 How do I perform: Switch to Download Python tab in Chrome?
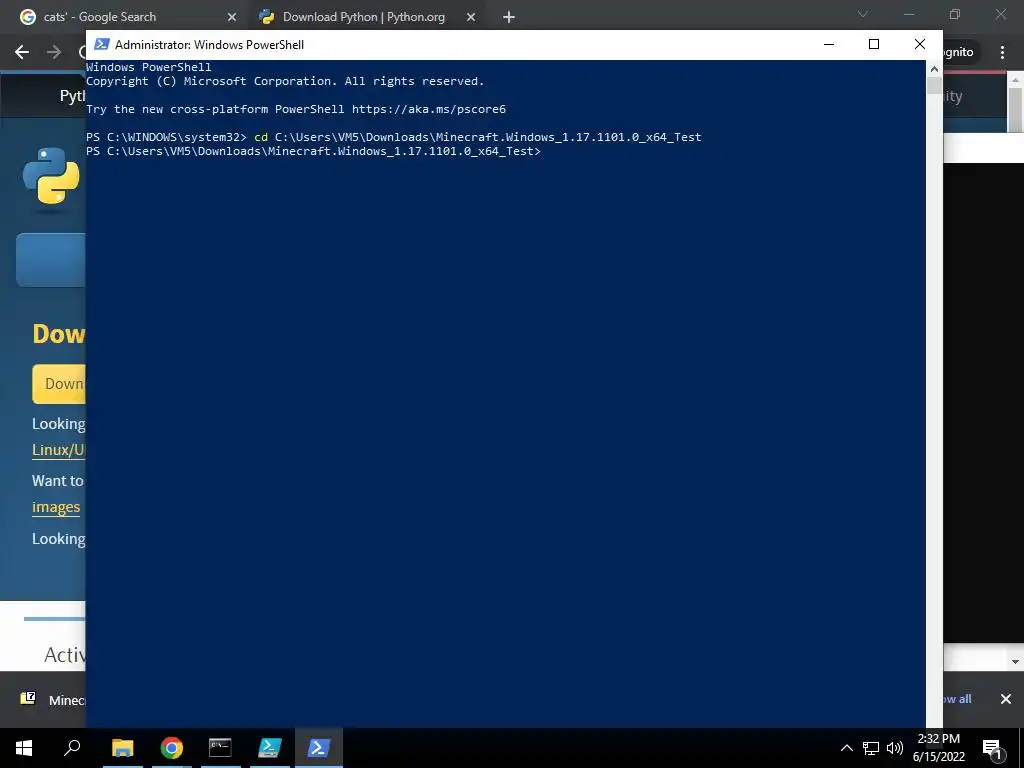pyautogui.click(x=363, y=17)
